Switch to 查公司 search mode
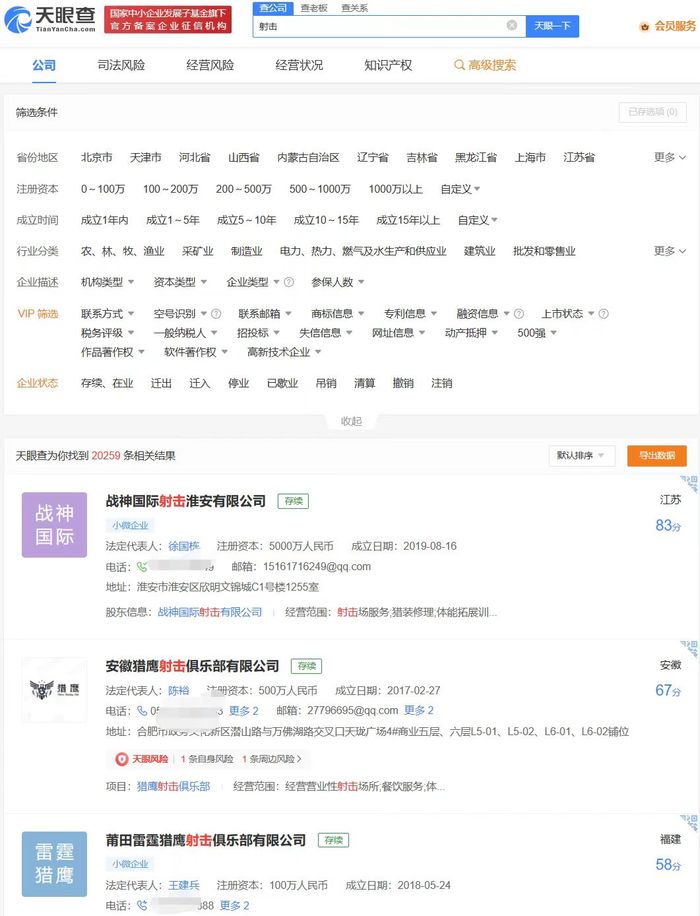The height and width of the screenshot is (916, 700). point(273,8)
